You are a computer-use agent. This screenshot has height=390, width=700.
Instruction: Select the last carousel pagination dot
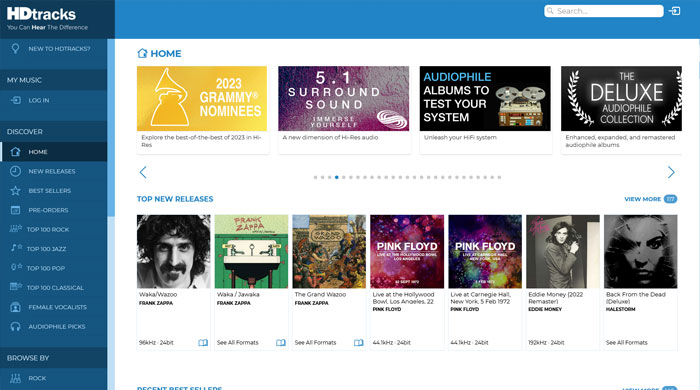click(x=499, y=178)
